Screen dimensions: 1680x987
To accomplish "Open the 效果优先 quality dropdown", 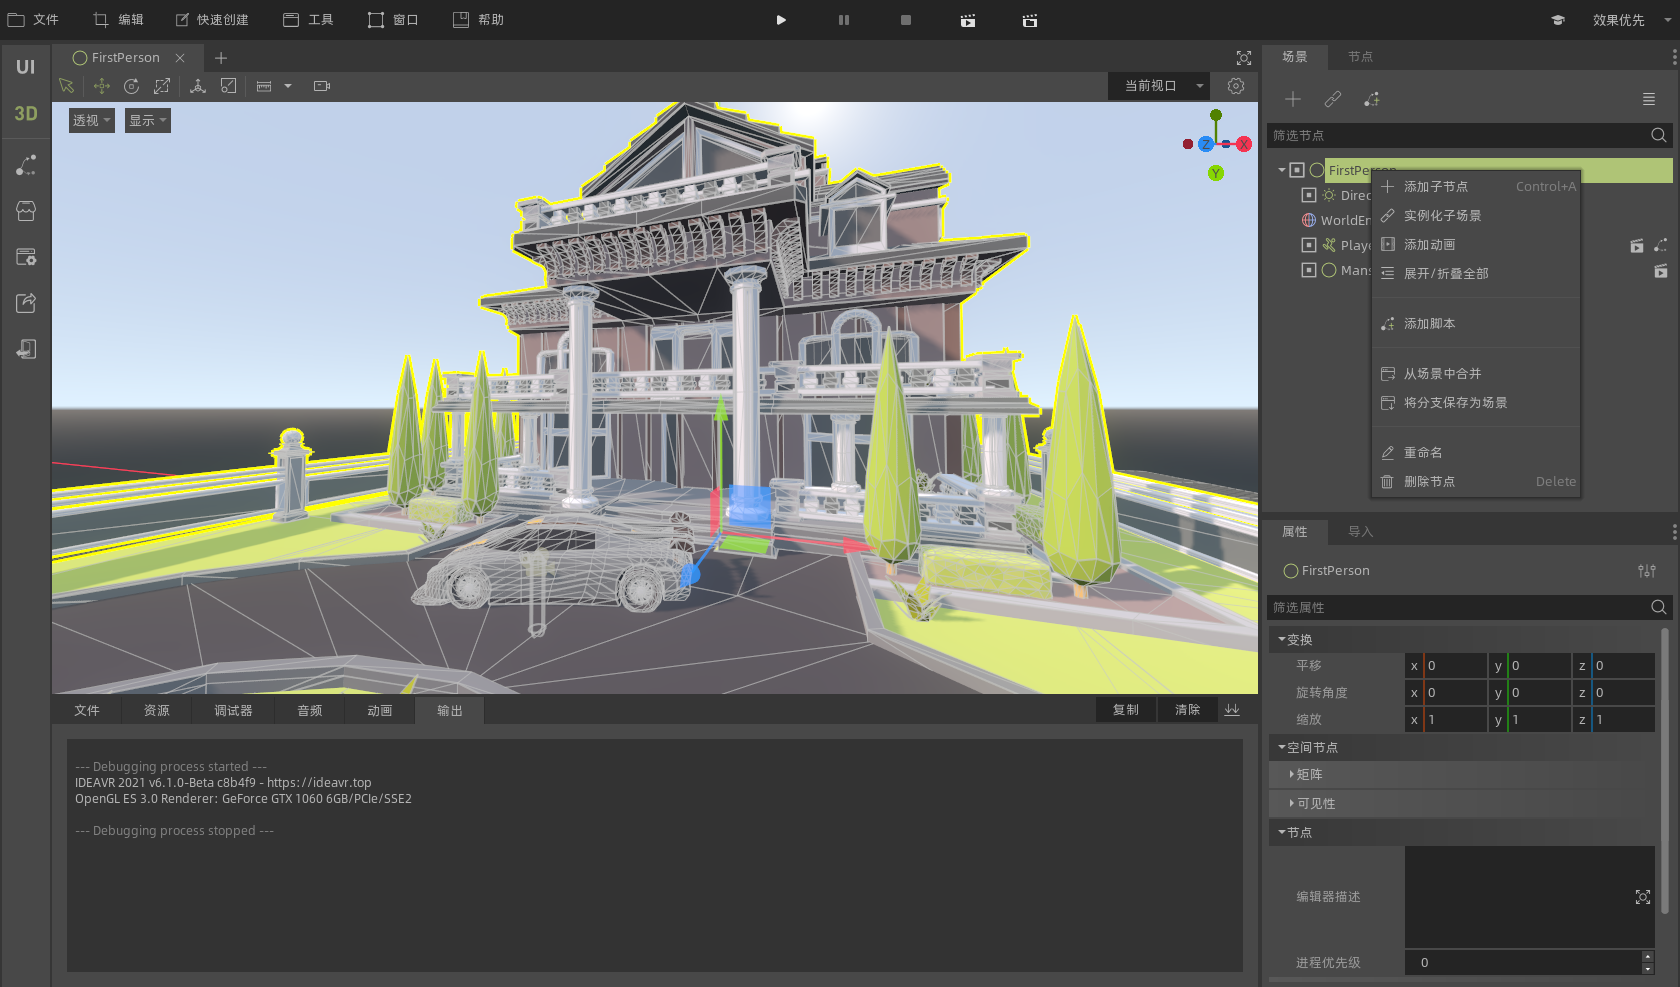I will (1630, 20).
